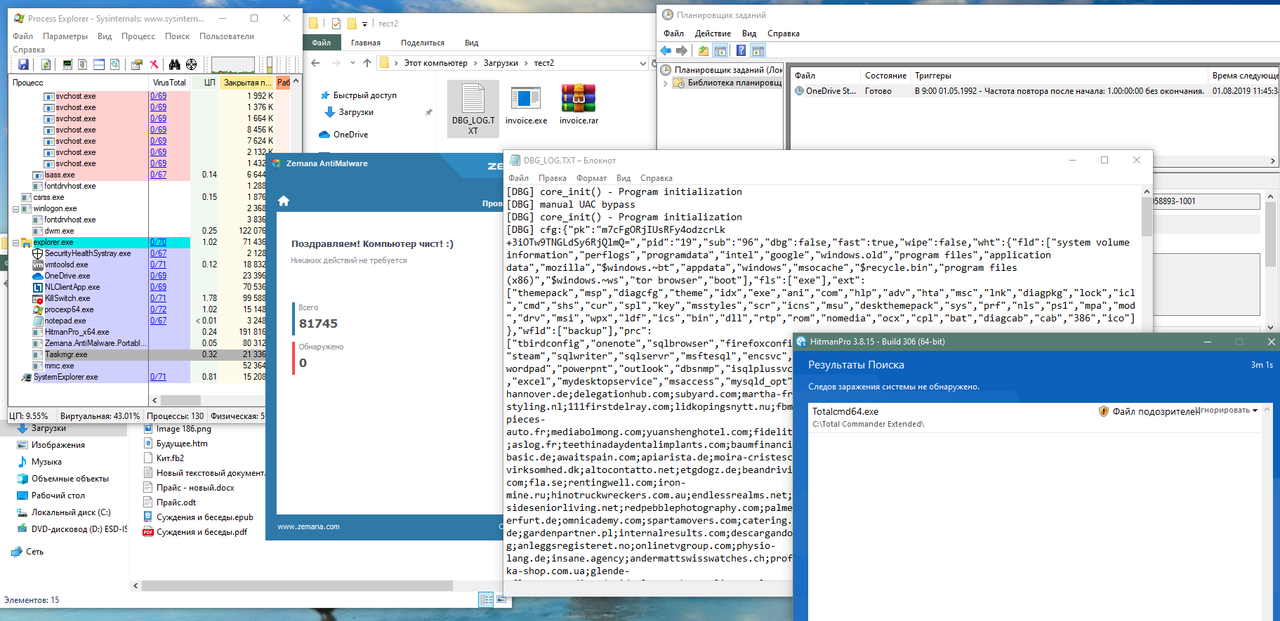Image resolution: width=1280 pixels, height=621 pixels.
Task: Select Музыка folder in navigation pane
Action: (x=38, y=462)
